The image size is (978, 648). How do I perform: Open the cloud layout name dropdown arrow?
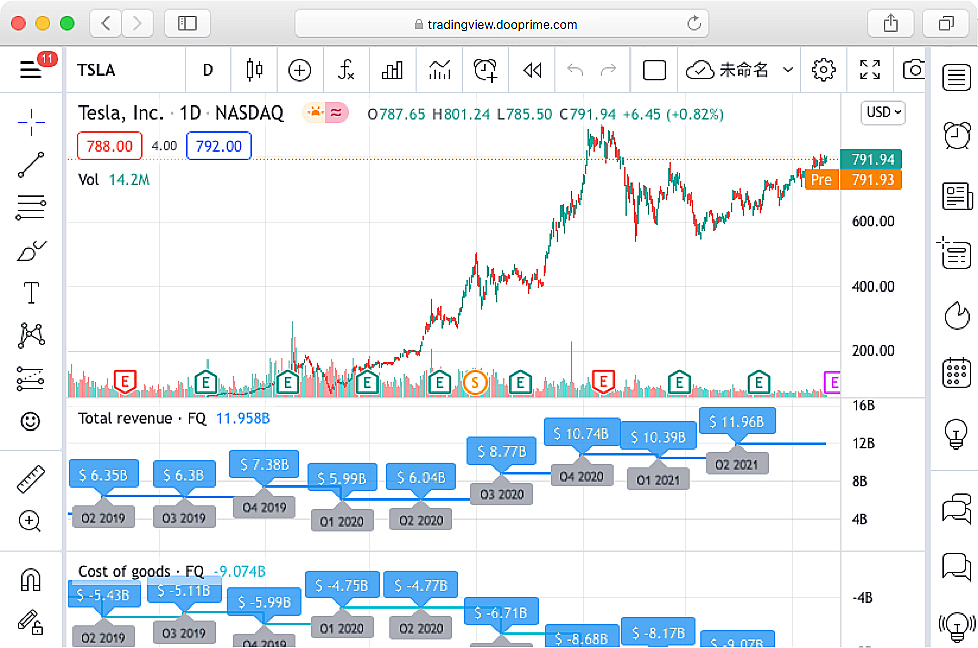click(788, 70)
